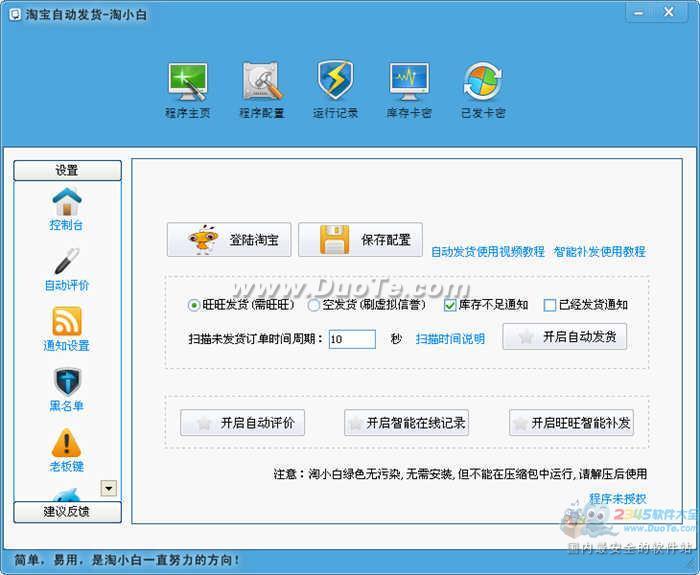Click the 扫描未发货订单时间周期 label

[256, 339]
